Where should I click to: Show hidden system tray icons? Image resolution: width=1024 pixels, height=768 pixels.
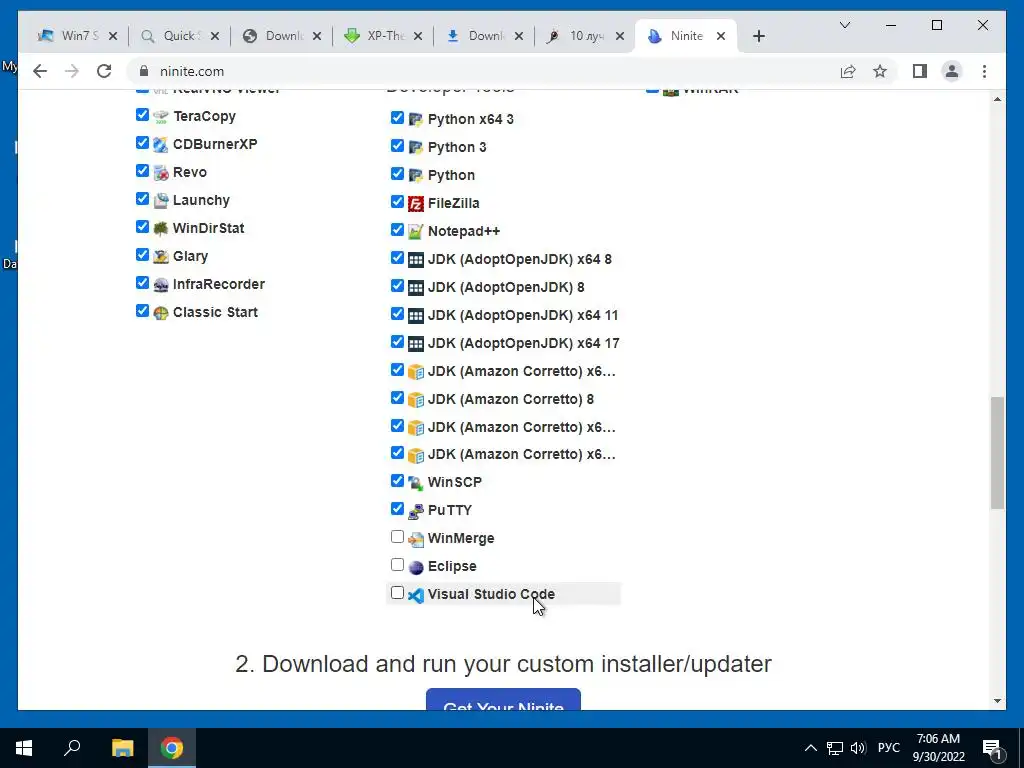(810, 748)
